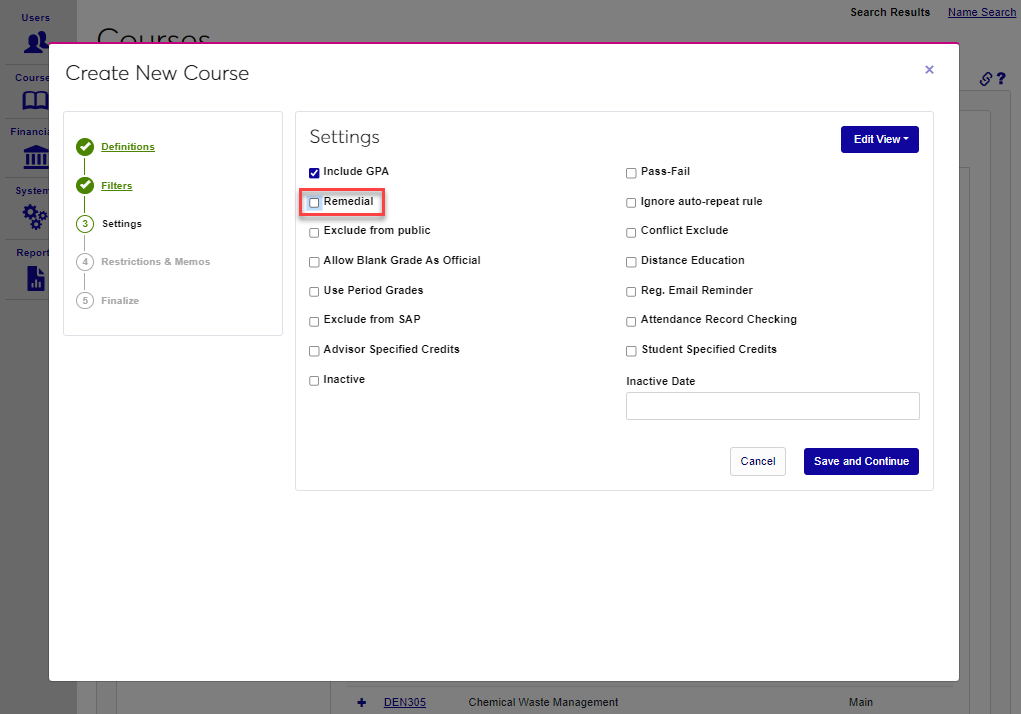Click the System gears icon
The image size is (1021, 714).
coord(34,215)
